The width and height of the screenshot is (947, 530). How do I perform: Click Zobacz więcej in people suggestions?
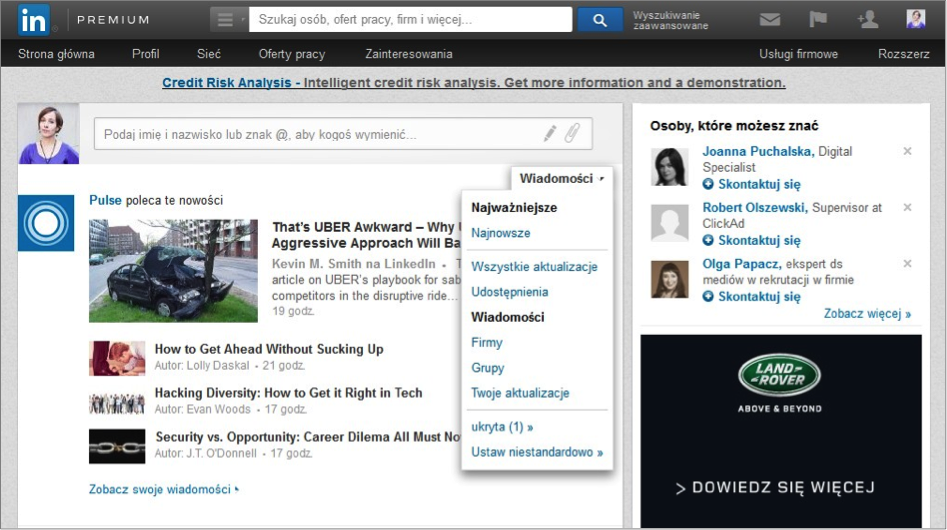(x=867, y=314)
